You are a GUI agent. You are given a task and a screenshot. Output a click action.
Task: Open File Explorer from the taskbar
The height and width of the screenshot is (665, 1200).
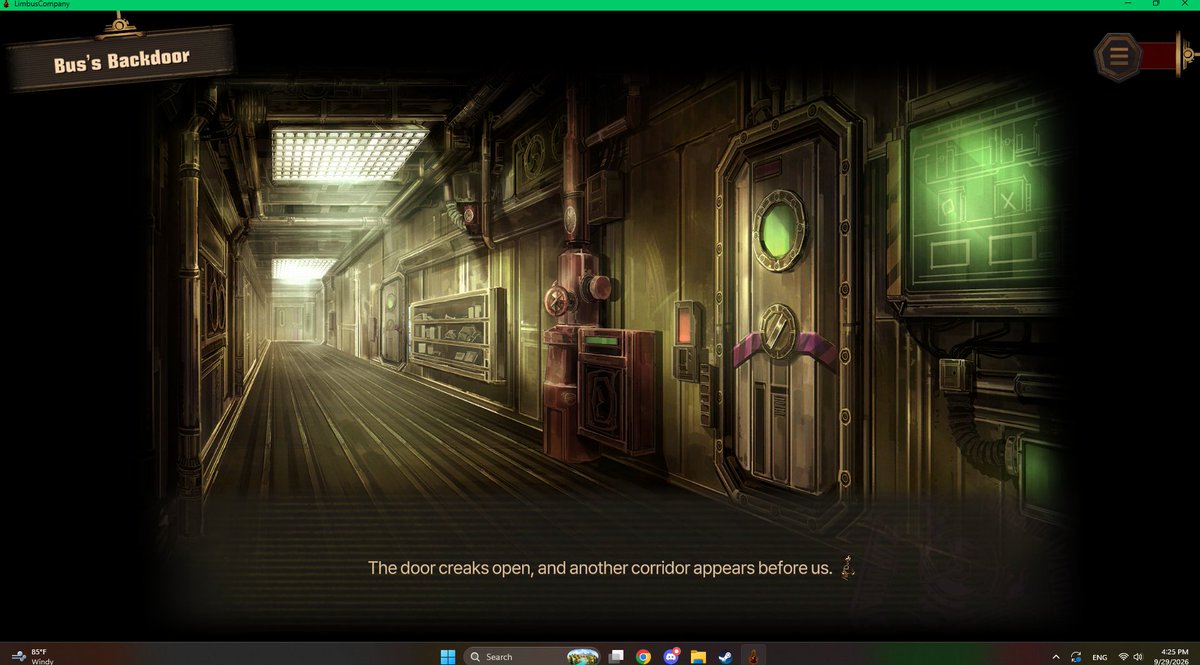coord(699,656)
